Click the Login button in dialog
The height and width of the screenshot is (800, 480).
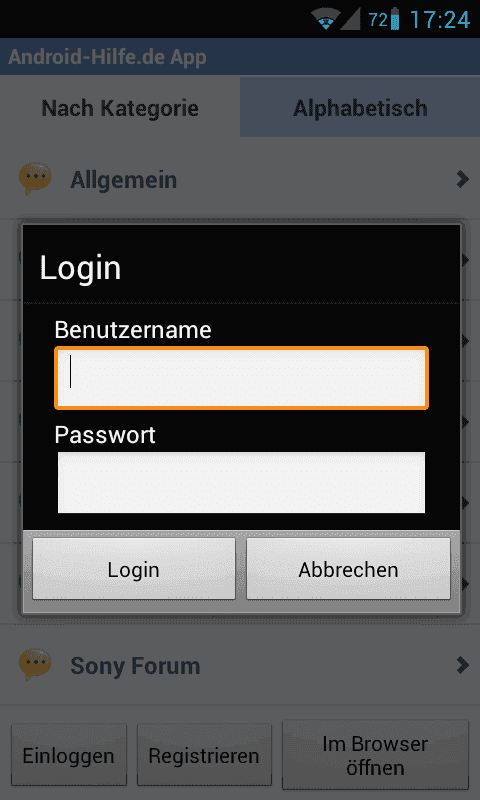click(134, 569)
